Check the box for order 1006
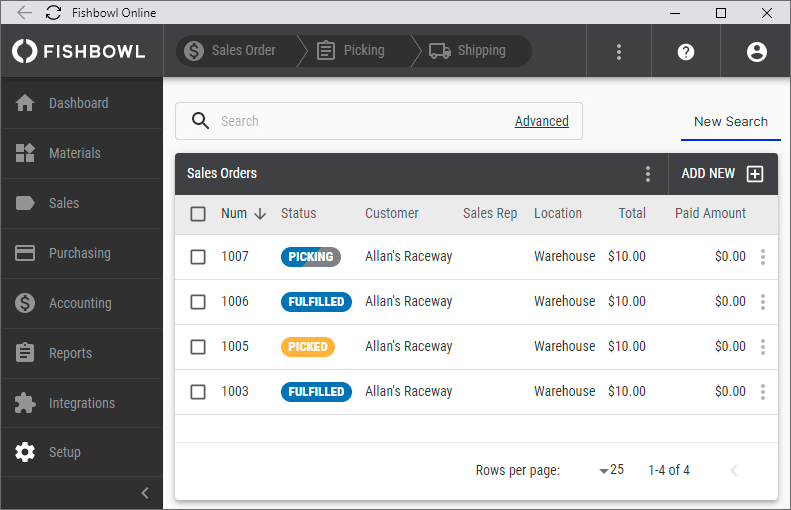Screen dimensions: 791x510 coord(198,302)
